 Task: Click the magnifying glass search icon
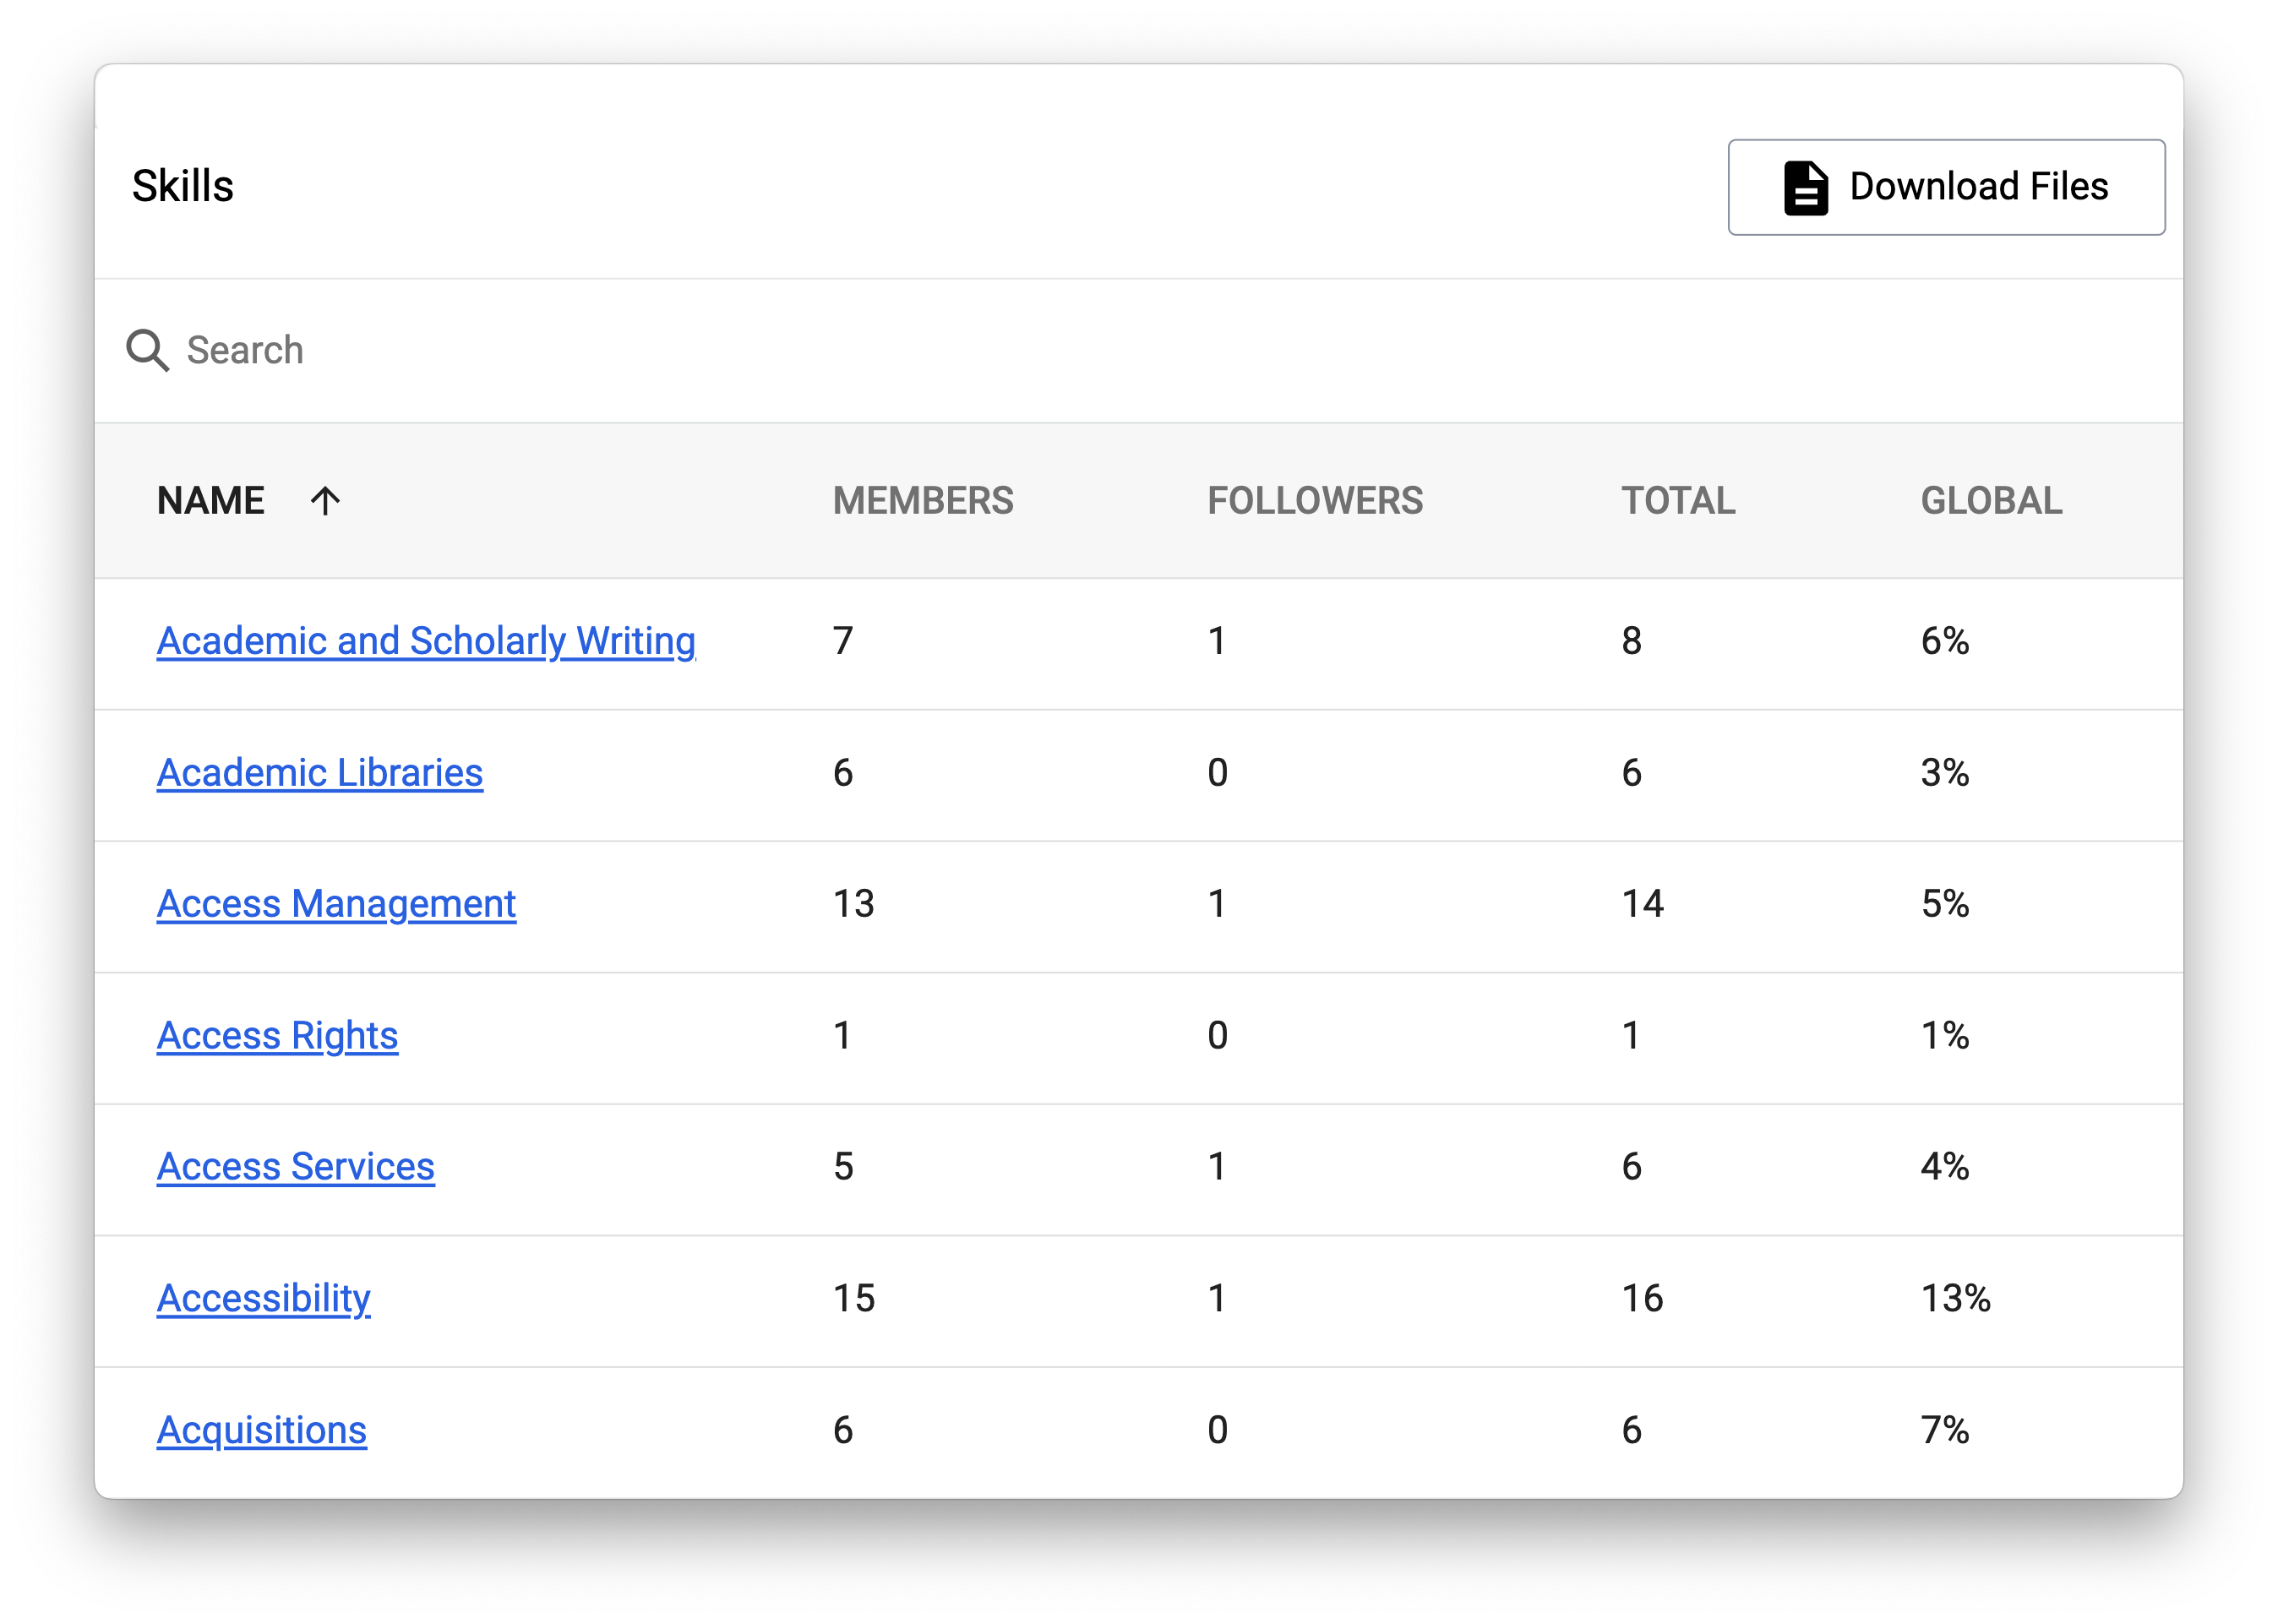click(x=147, y=350)
